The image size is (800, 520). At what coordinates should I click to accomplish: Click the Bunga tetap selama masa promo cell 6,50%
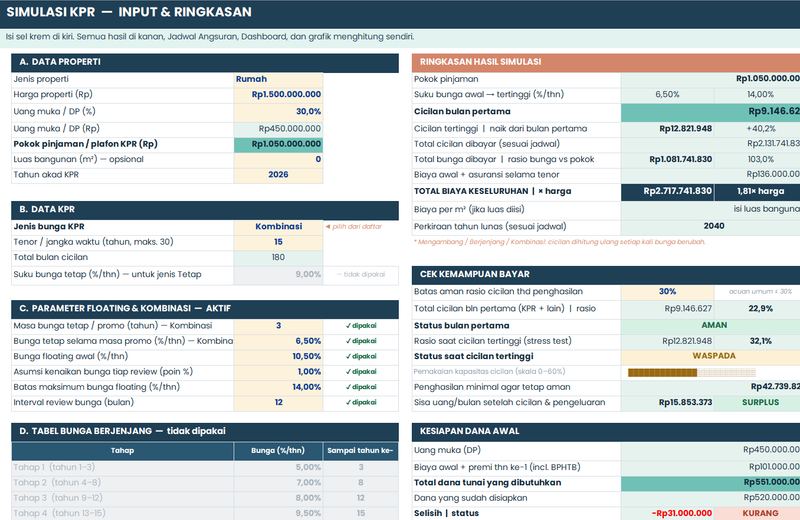point(278,341)
